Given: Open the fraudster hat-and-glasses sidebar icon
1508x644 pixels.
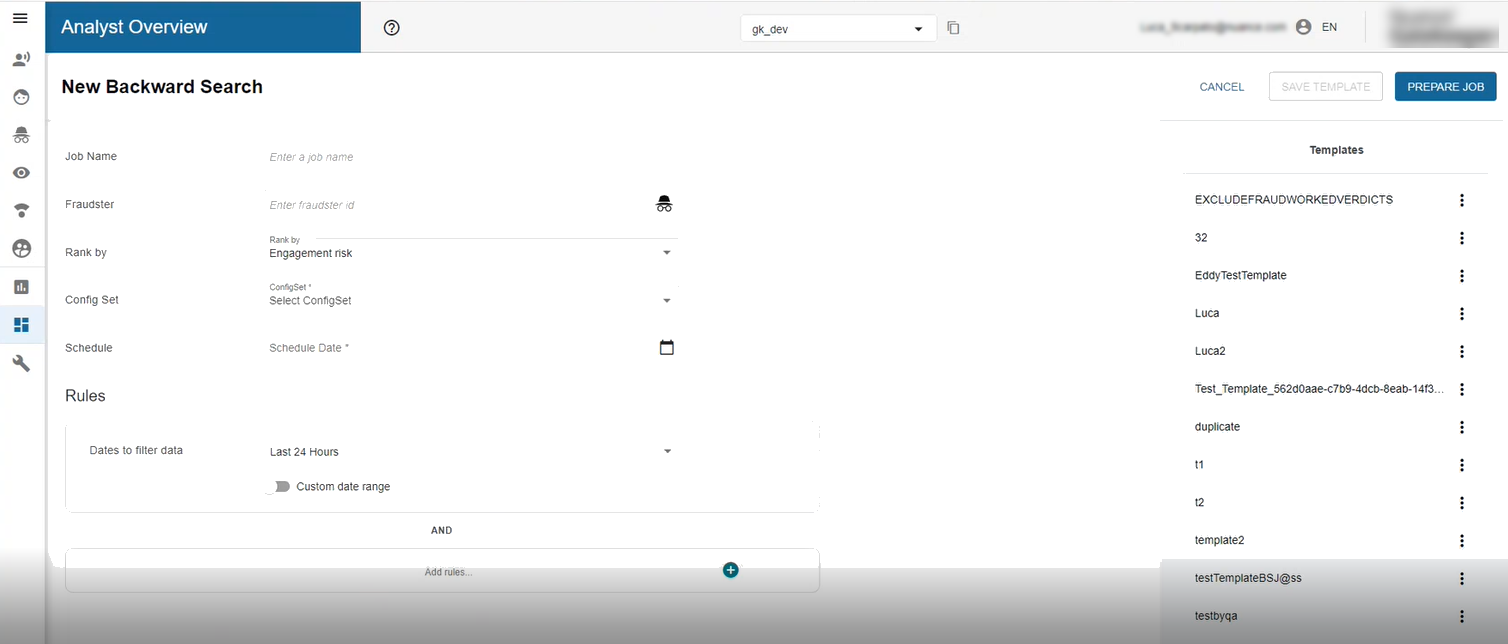Looking at the screenshot, I should pyautogui.click(x=21, y=135).
